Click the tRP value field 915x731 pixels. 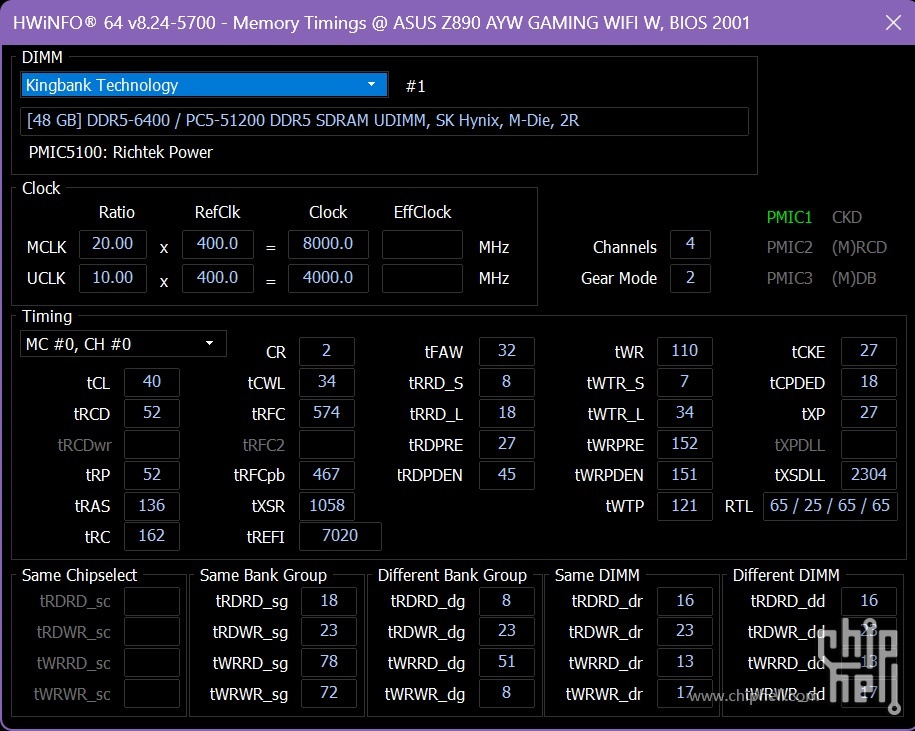coord(152,474)
